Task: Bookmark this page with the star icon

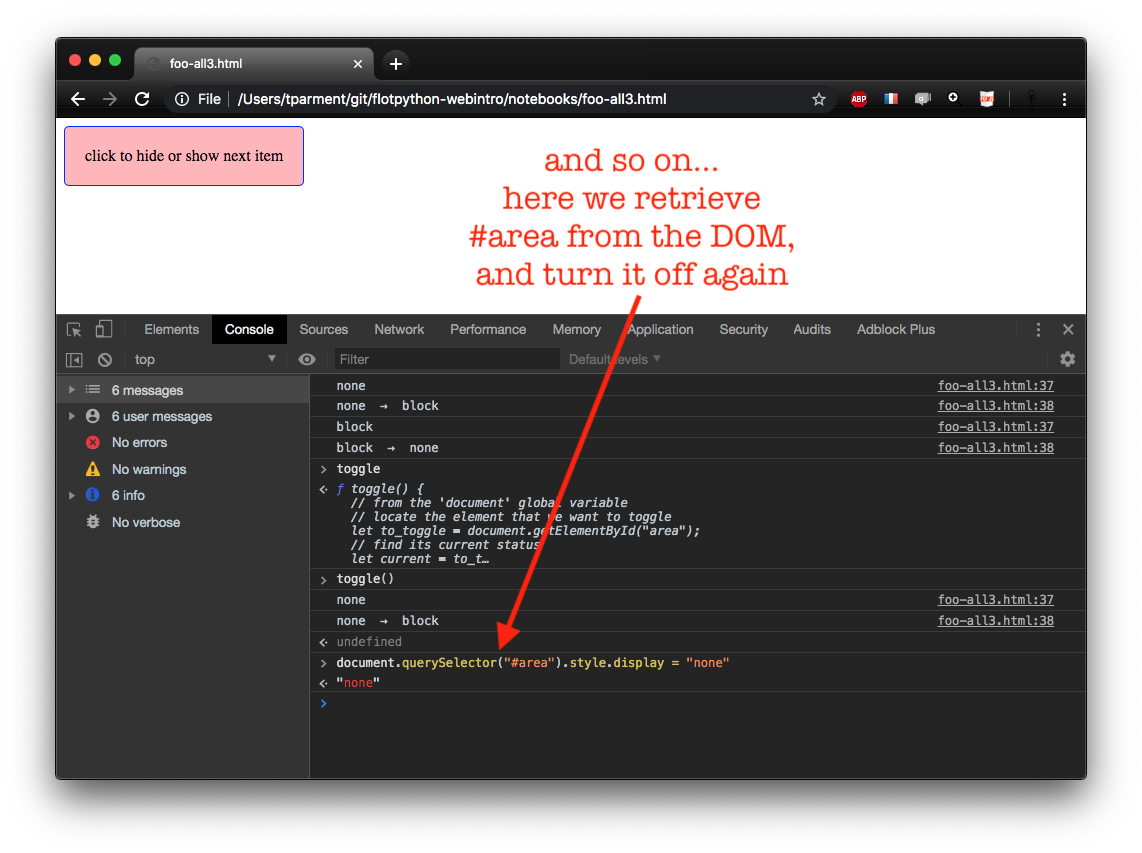Action: pos(819,99)
